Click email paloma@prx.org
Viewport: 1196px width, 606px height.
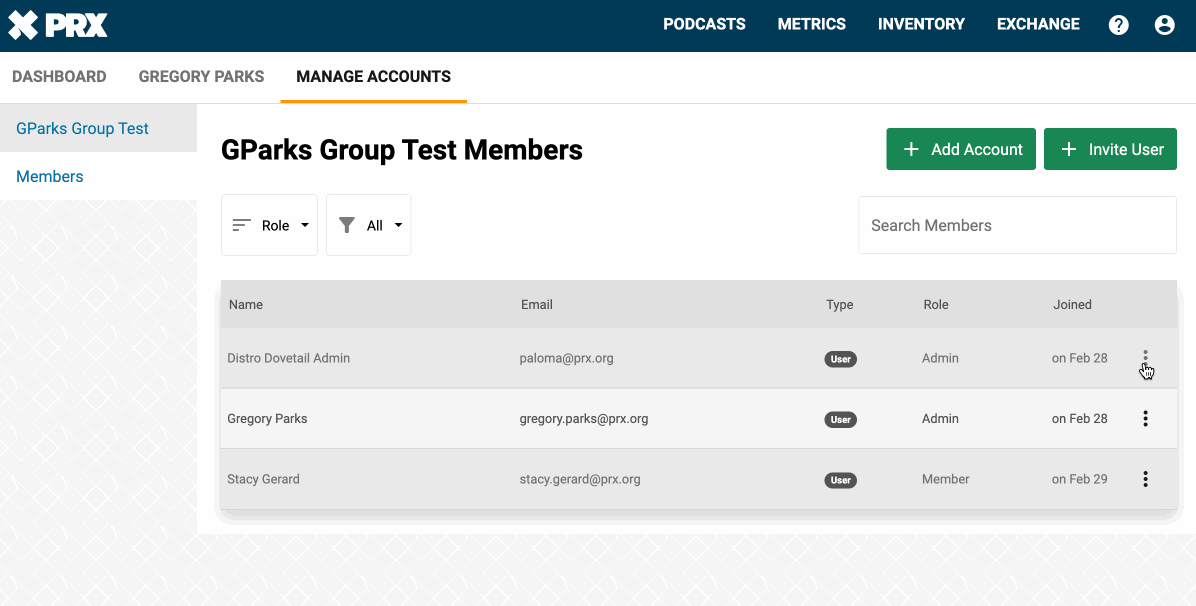[566, 358]
